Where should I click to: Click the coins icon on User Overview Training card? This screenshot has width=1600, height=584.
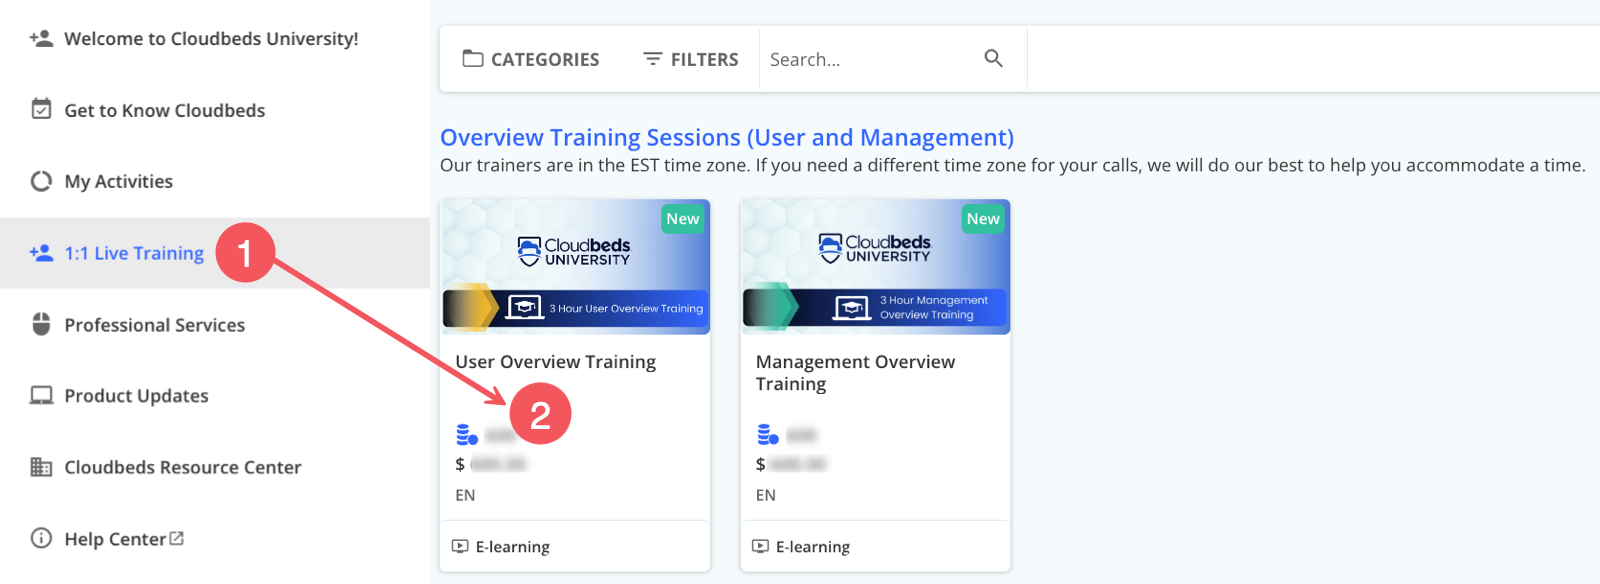tap(467, 435)
